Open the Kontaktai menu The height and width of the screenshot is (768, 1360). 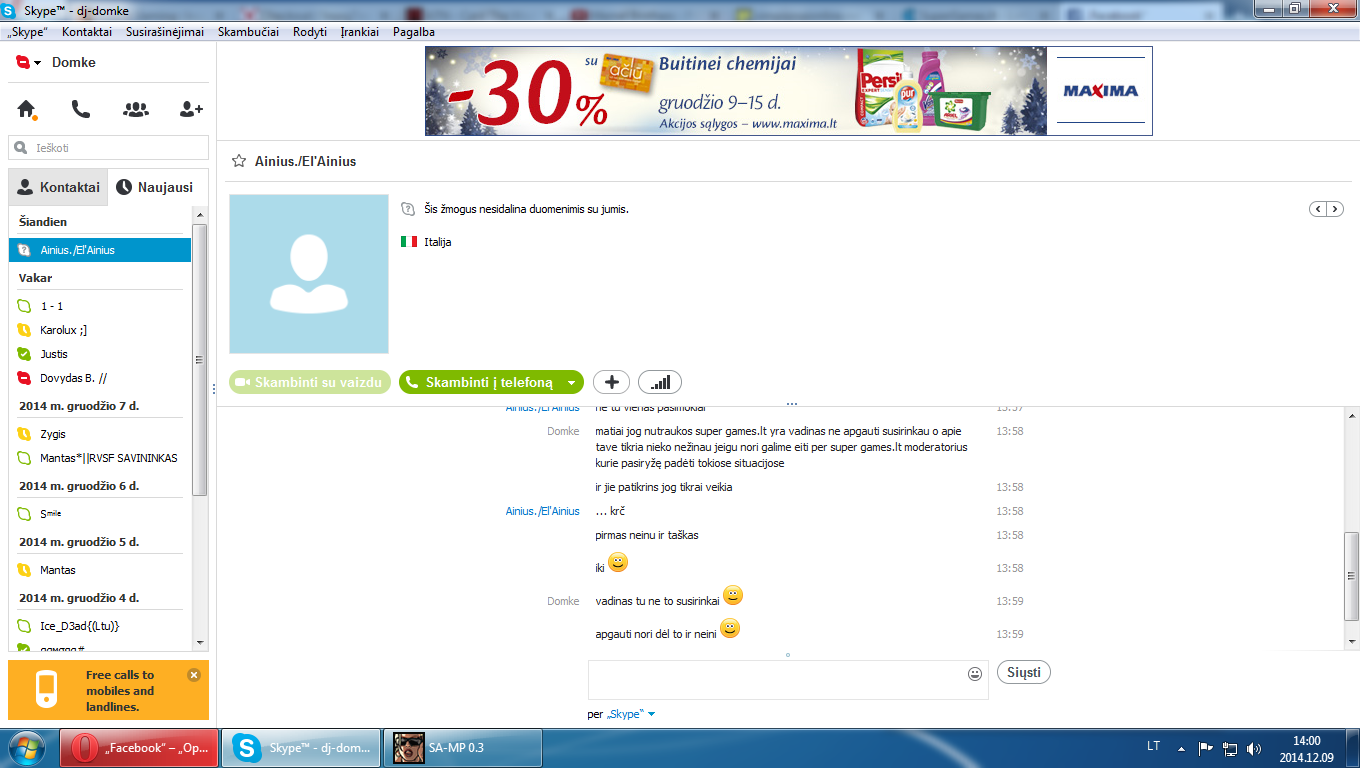tap(87, 32)
